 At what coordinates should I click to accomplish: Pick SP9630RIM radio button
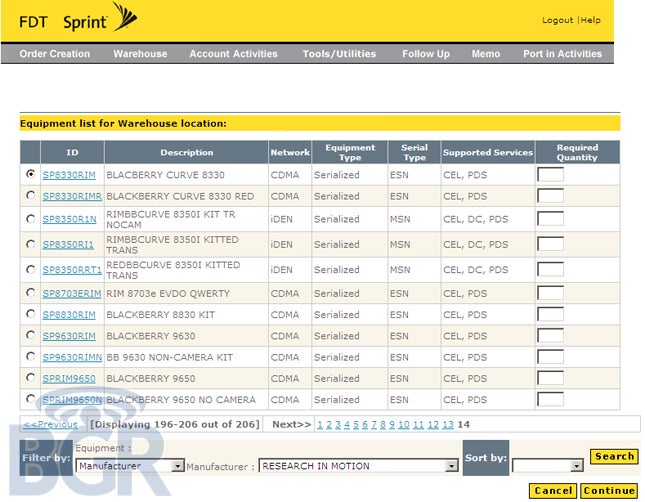click(30, 335)
